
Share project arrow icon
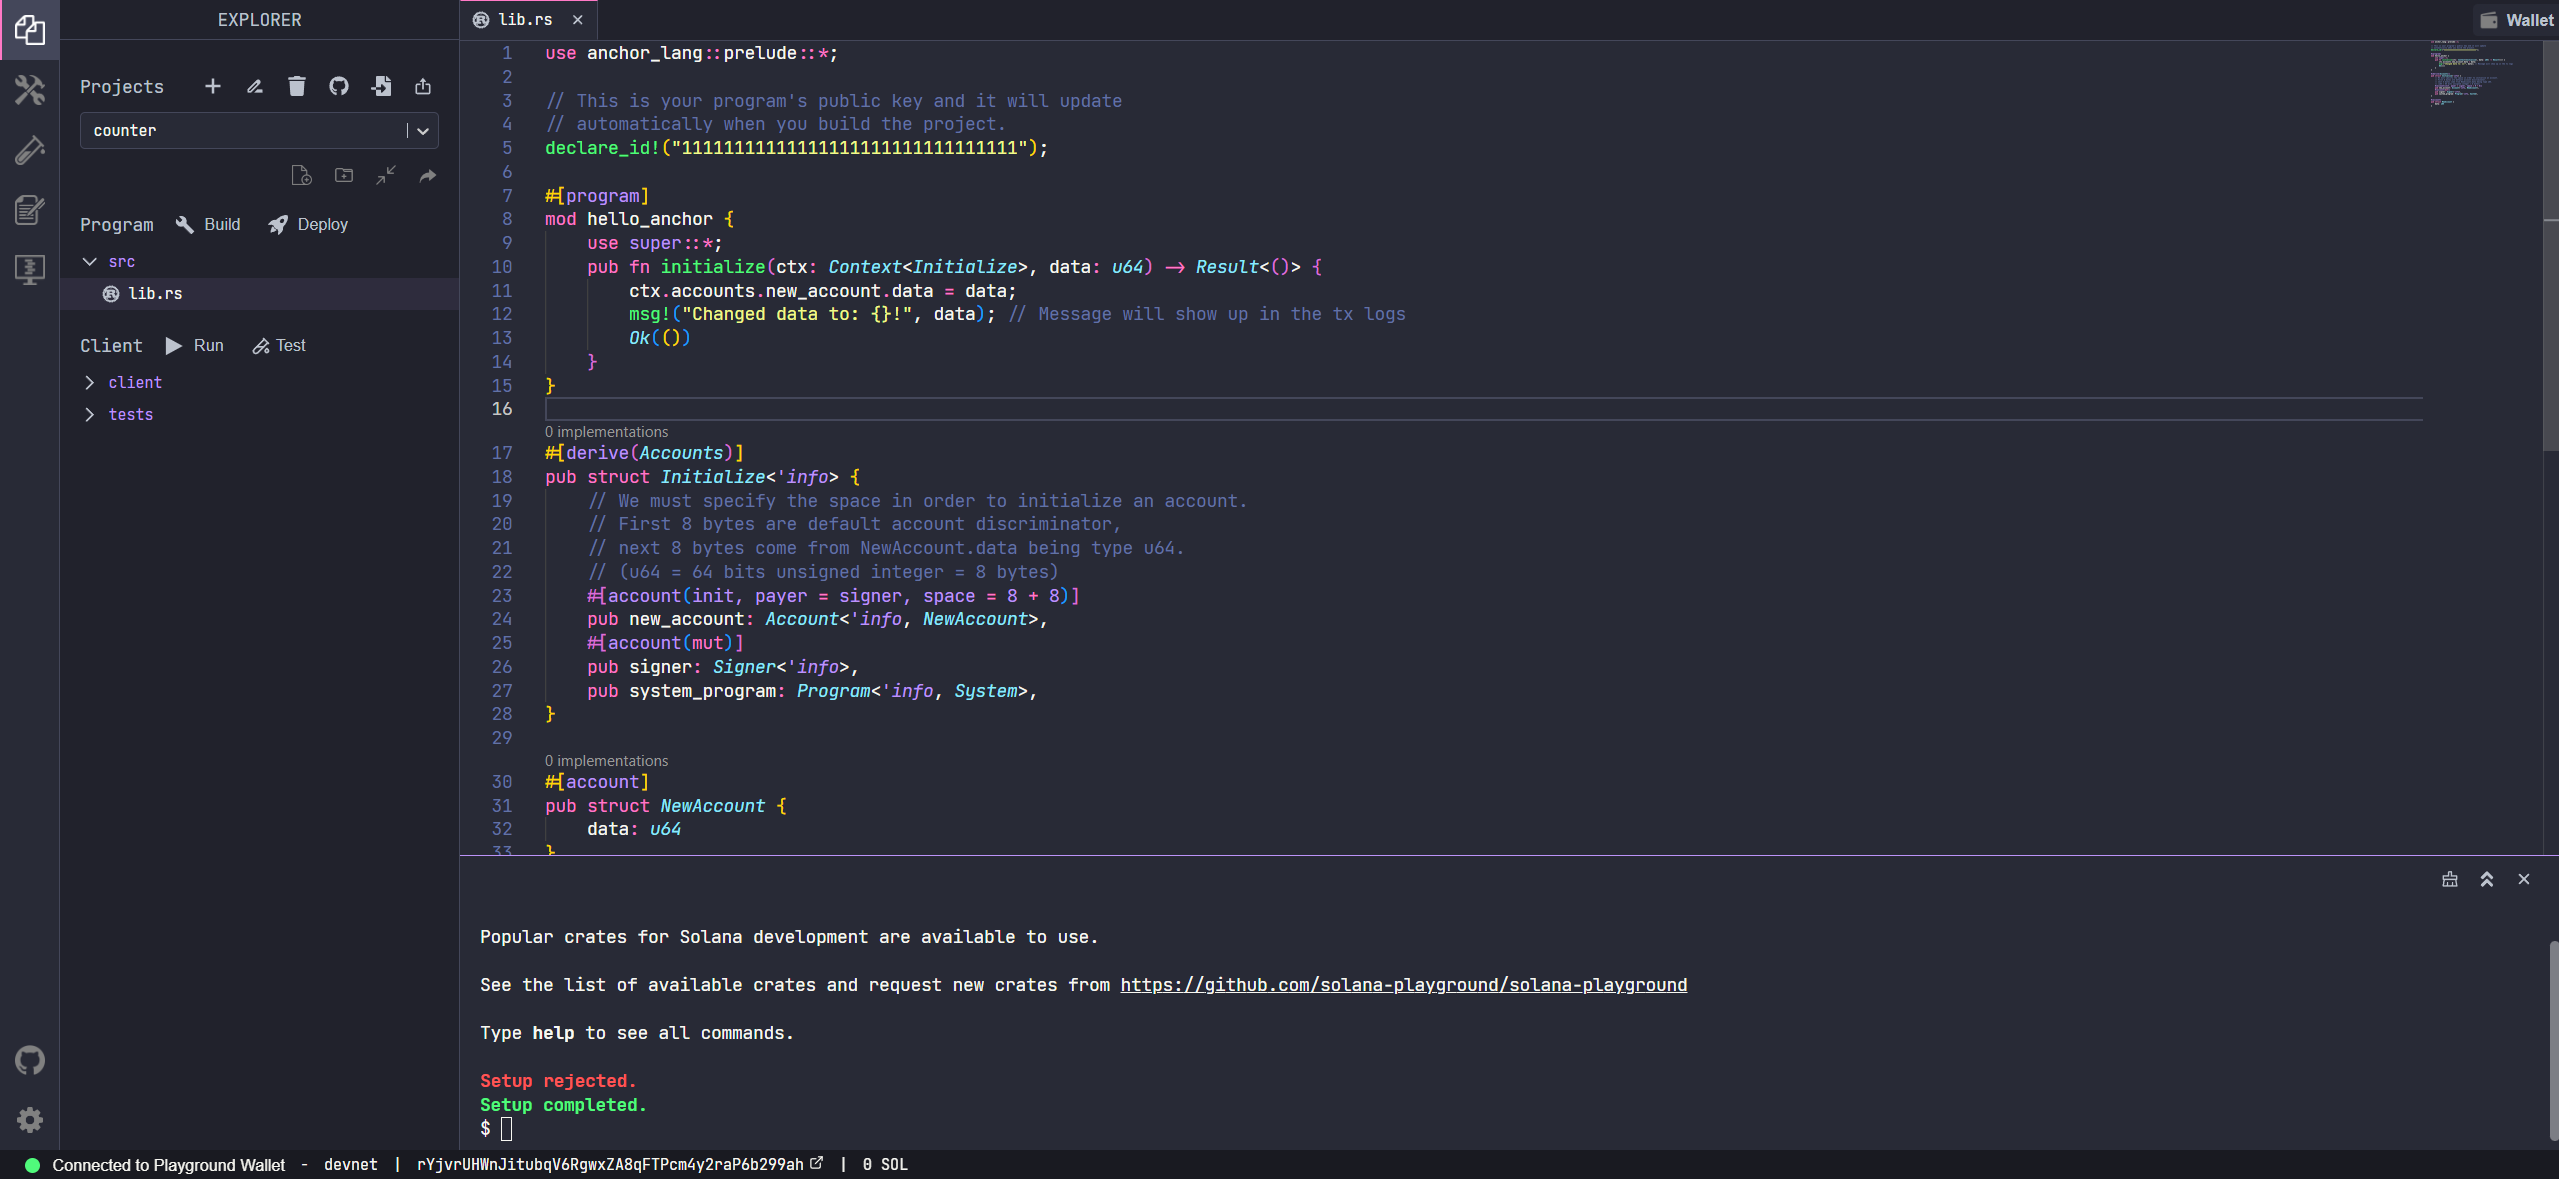(428, 175)
